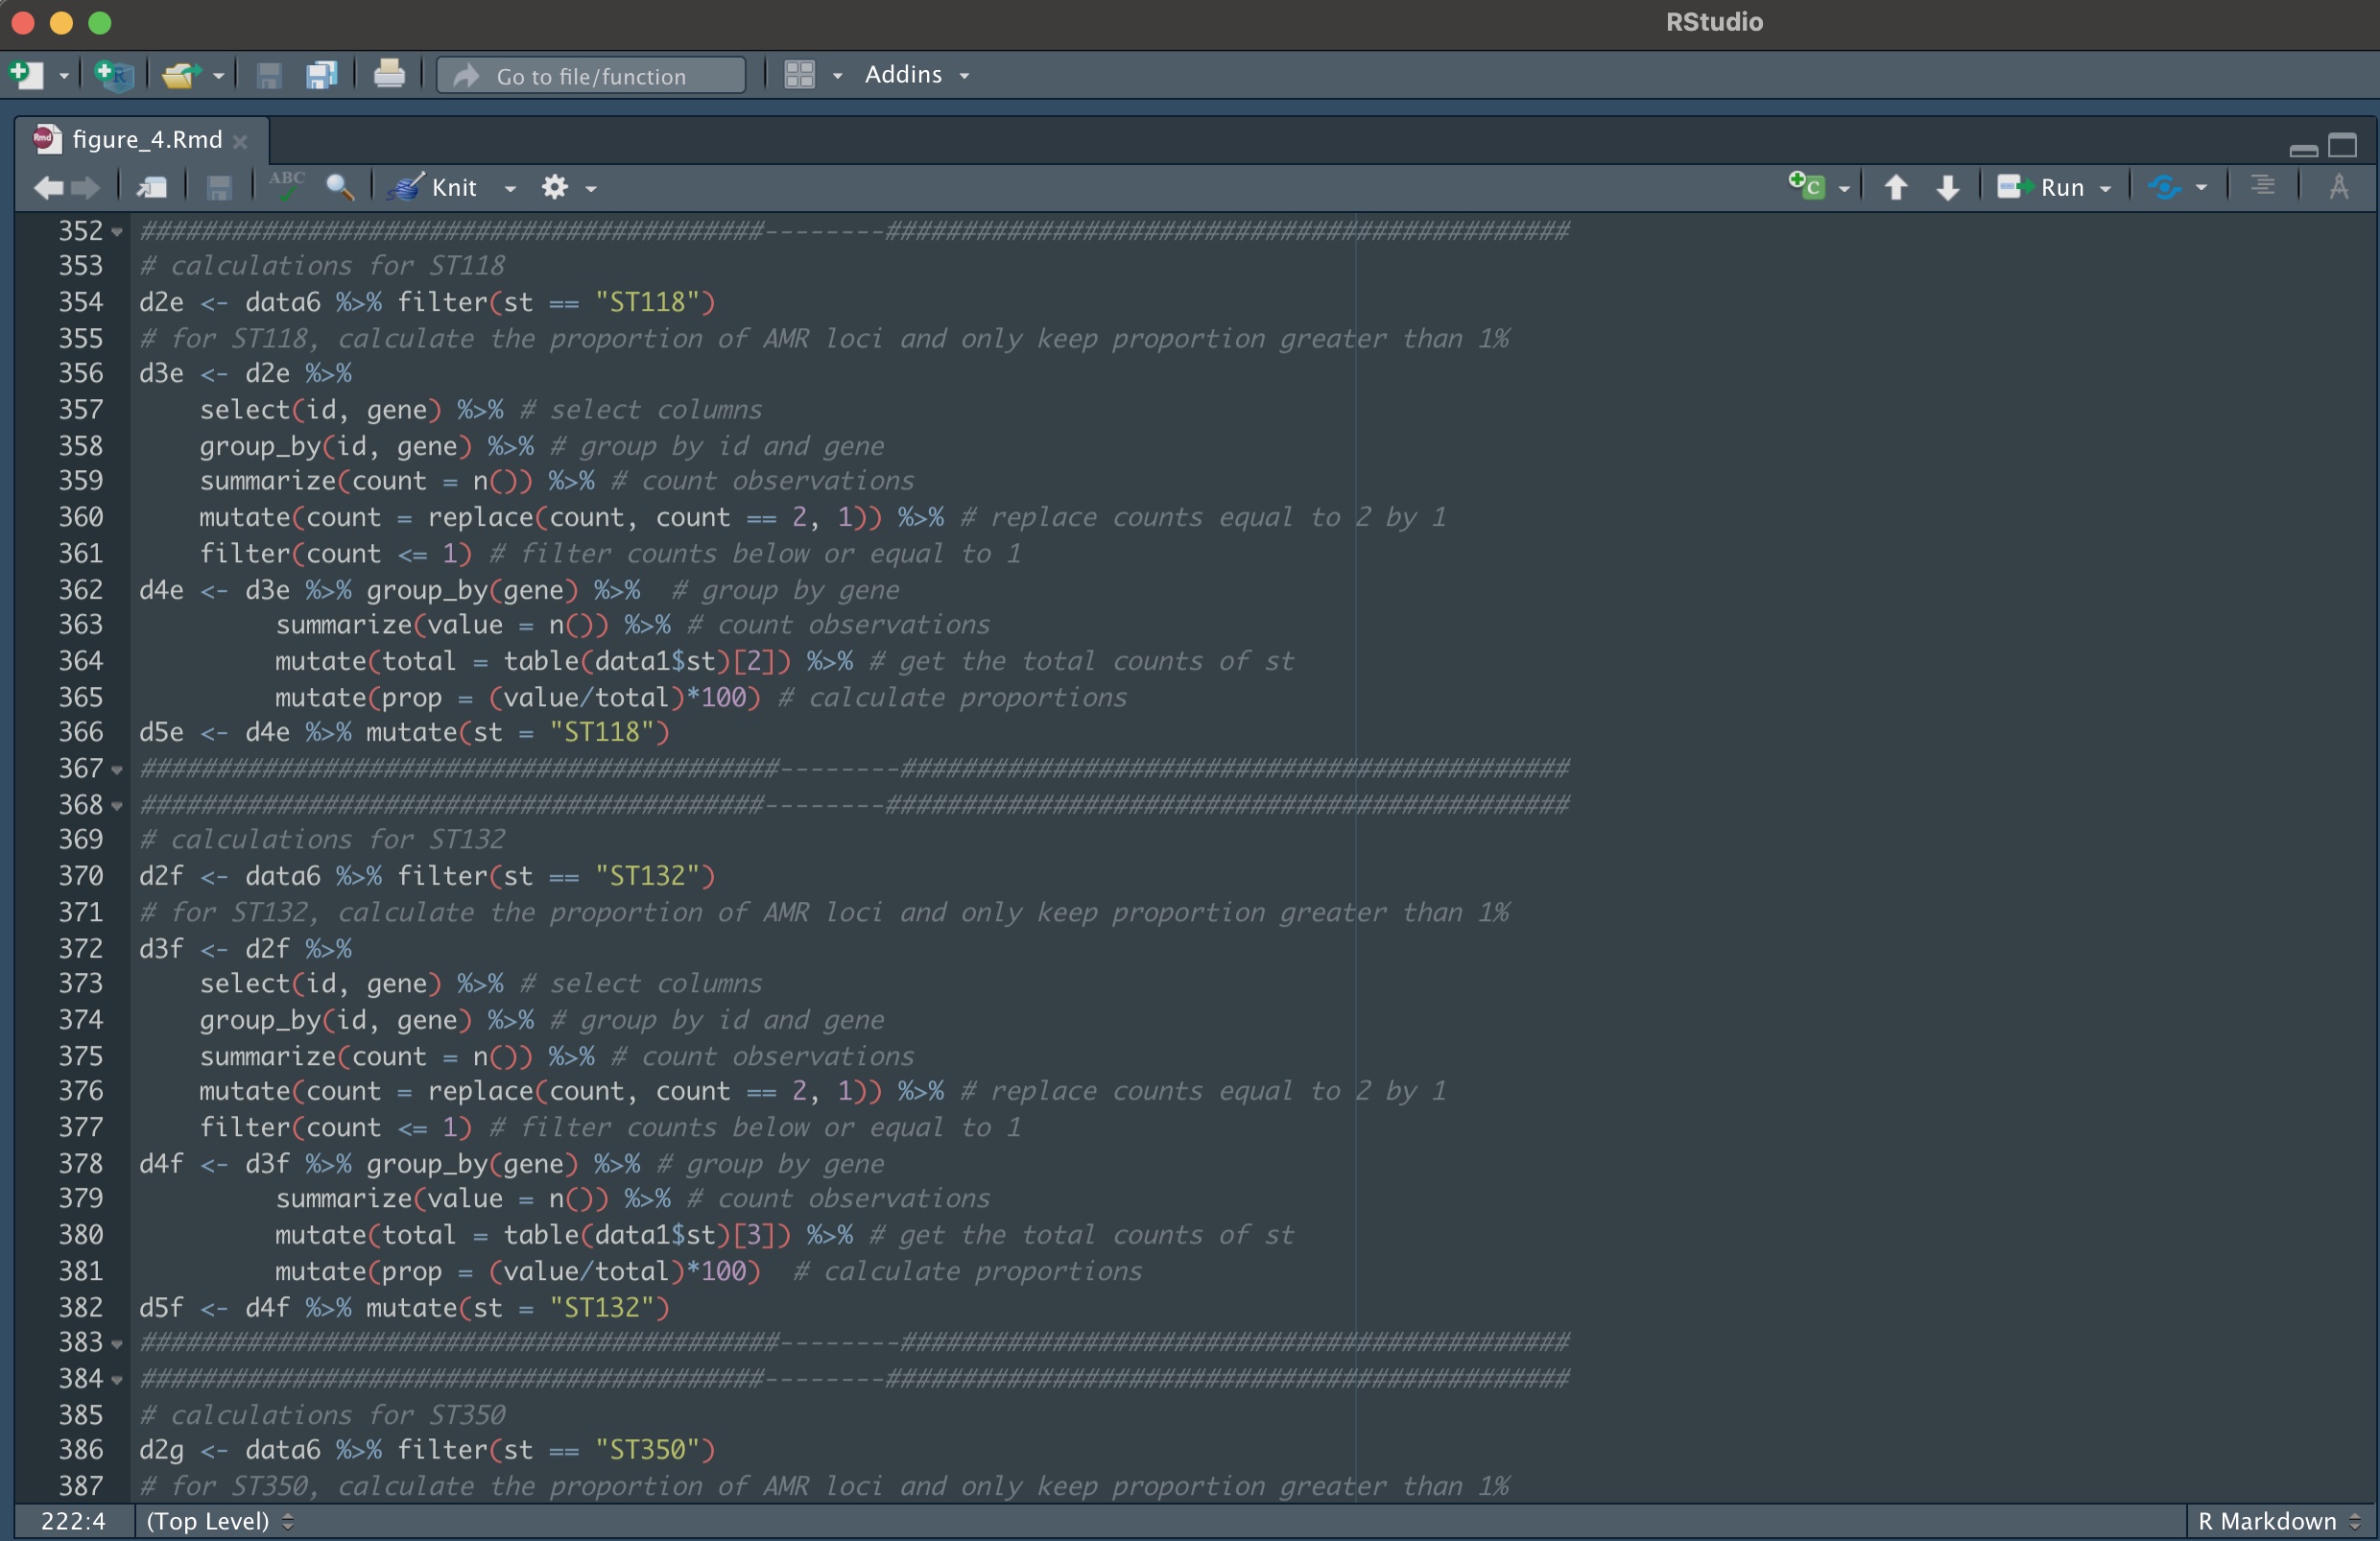
Task: Click the create R project icon
Action: coord(114,75)
